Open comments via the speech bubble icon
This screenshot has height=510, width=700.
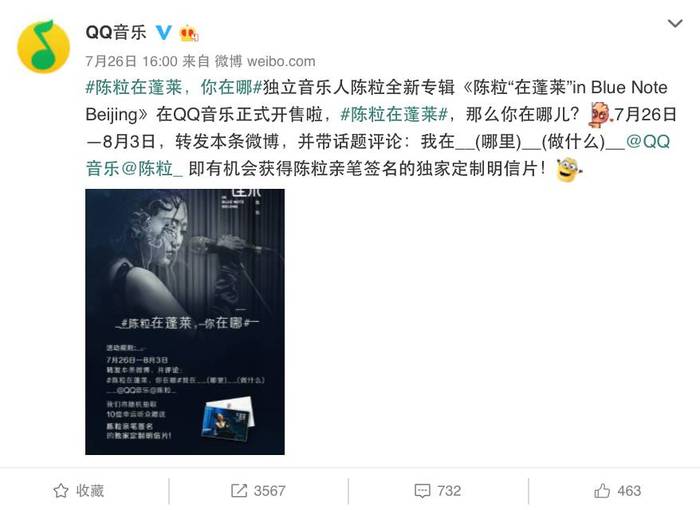pyautogui.click(x=422, y=491)
